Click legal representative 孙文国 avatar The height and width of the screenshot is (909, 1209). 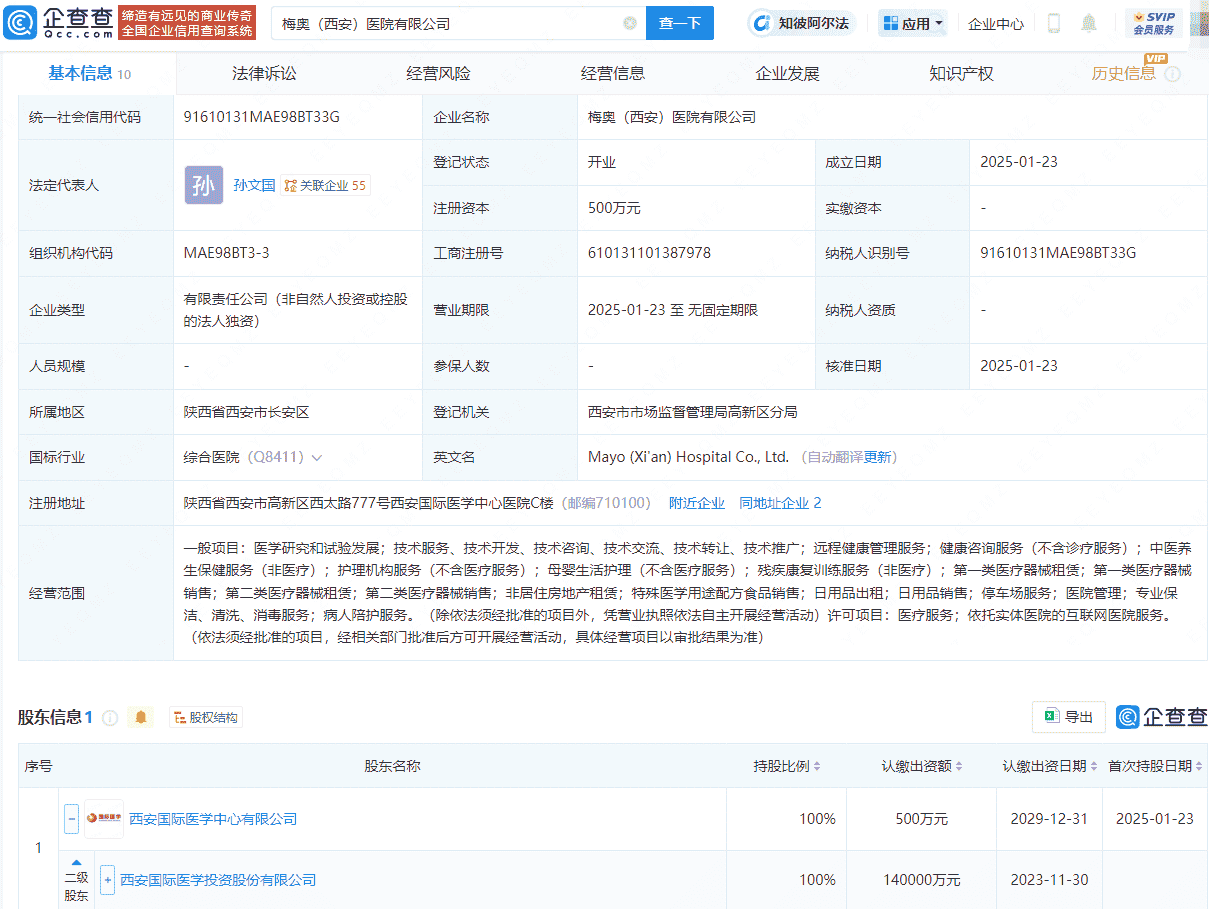point(203,185)
